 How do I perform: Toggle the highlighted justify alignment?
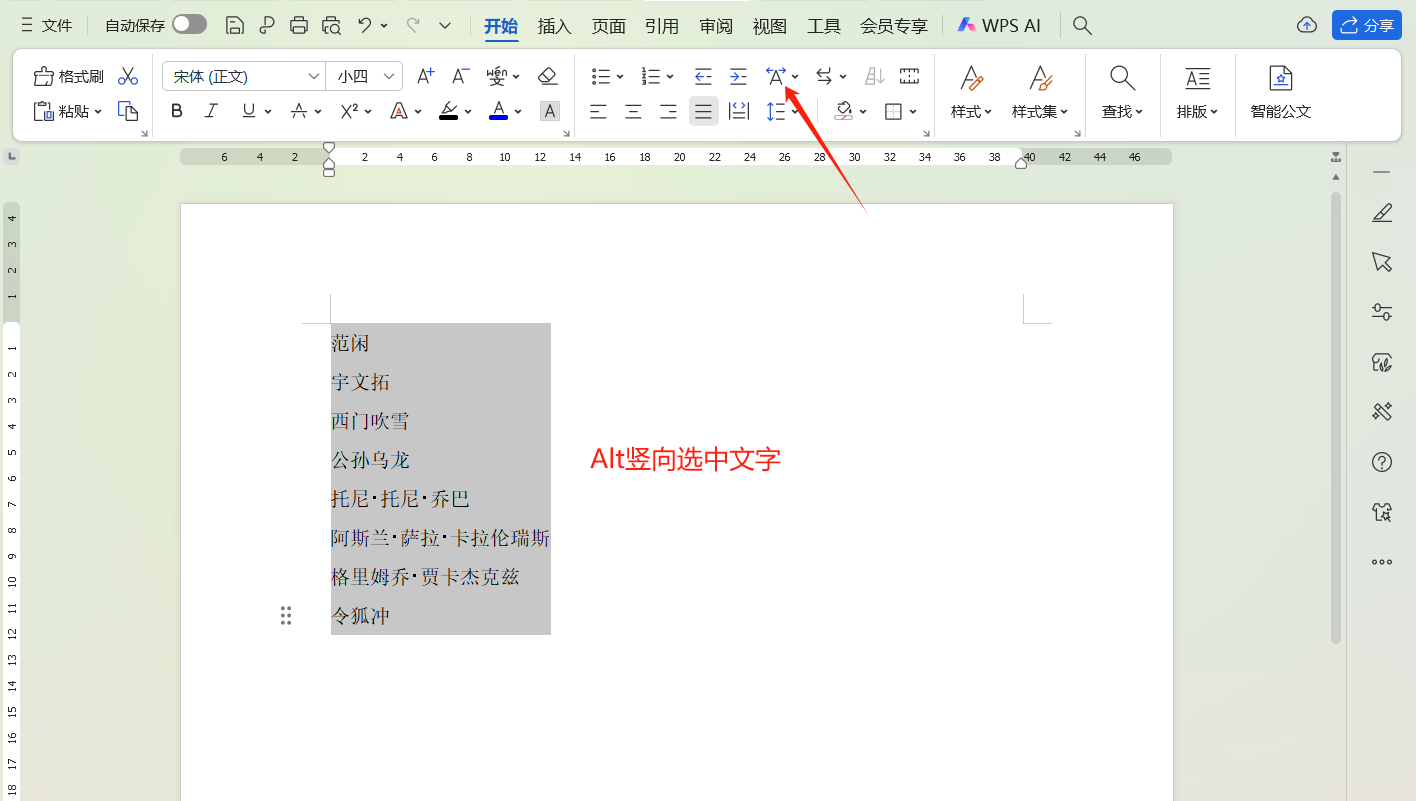pyautogui.click(x=703, y=111)
